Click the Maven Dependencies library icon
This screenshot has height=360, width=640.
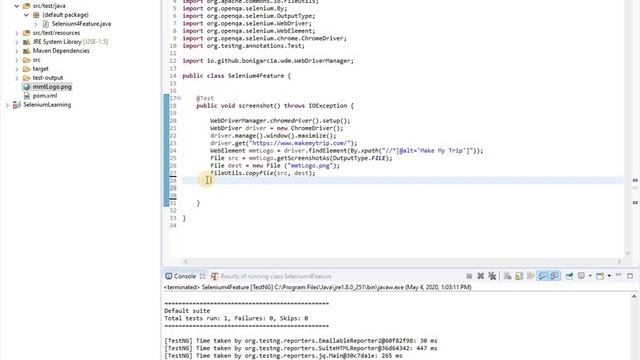coord(27,51)
